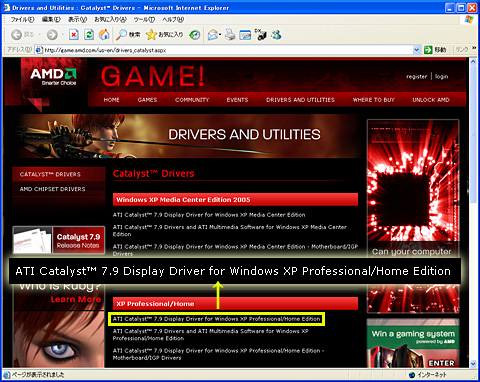Select AMD CHIPSET DRIVERS sidebar item
Image resolution: width=480 pixels, height=382 pixels.
(x=53, y=189)
